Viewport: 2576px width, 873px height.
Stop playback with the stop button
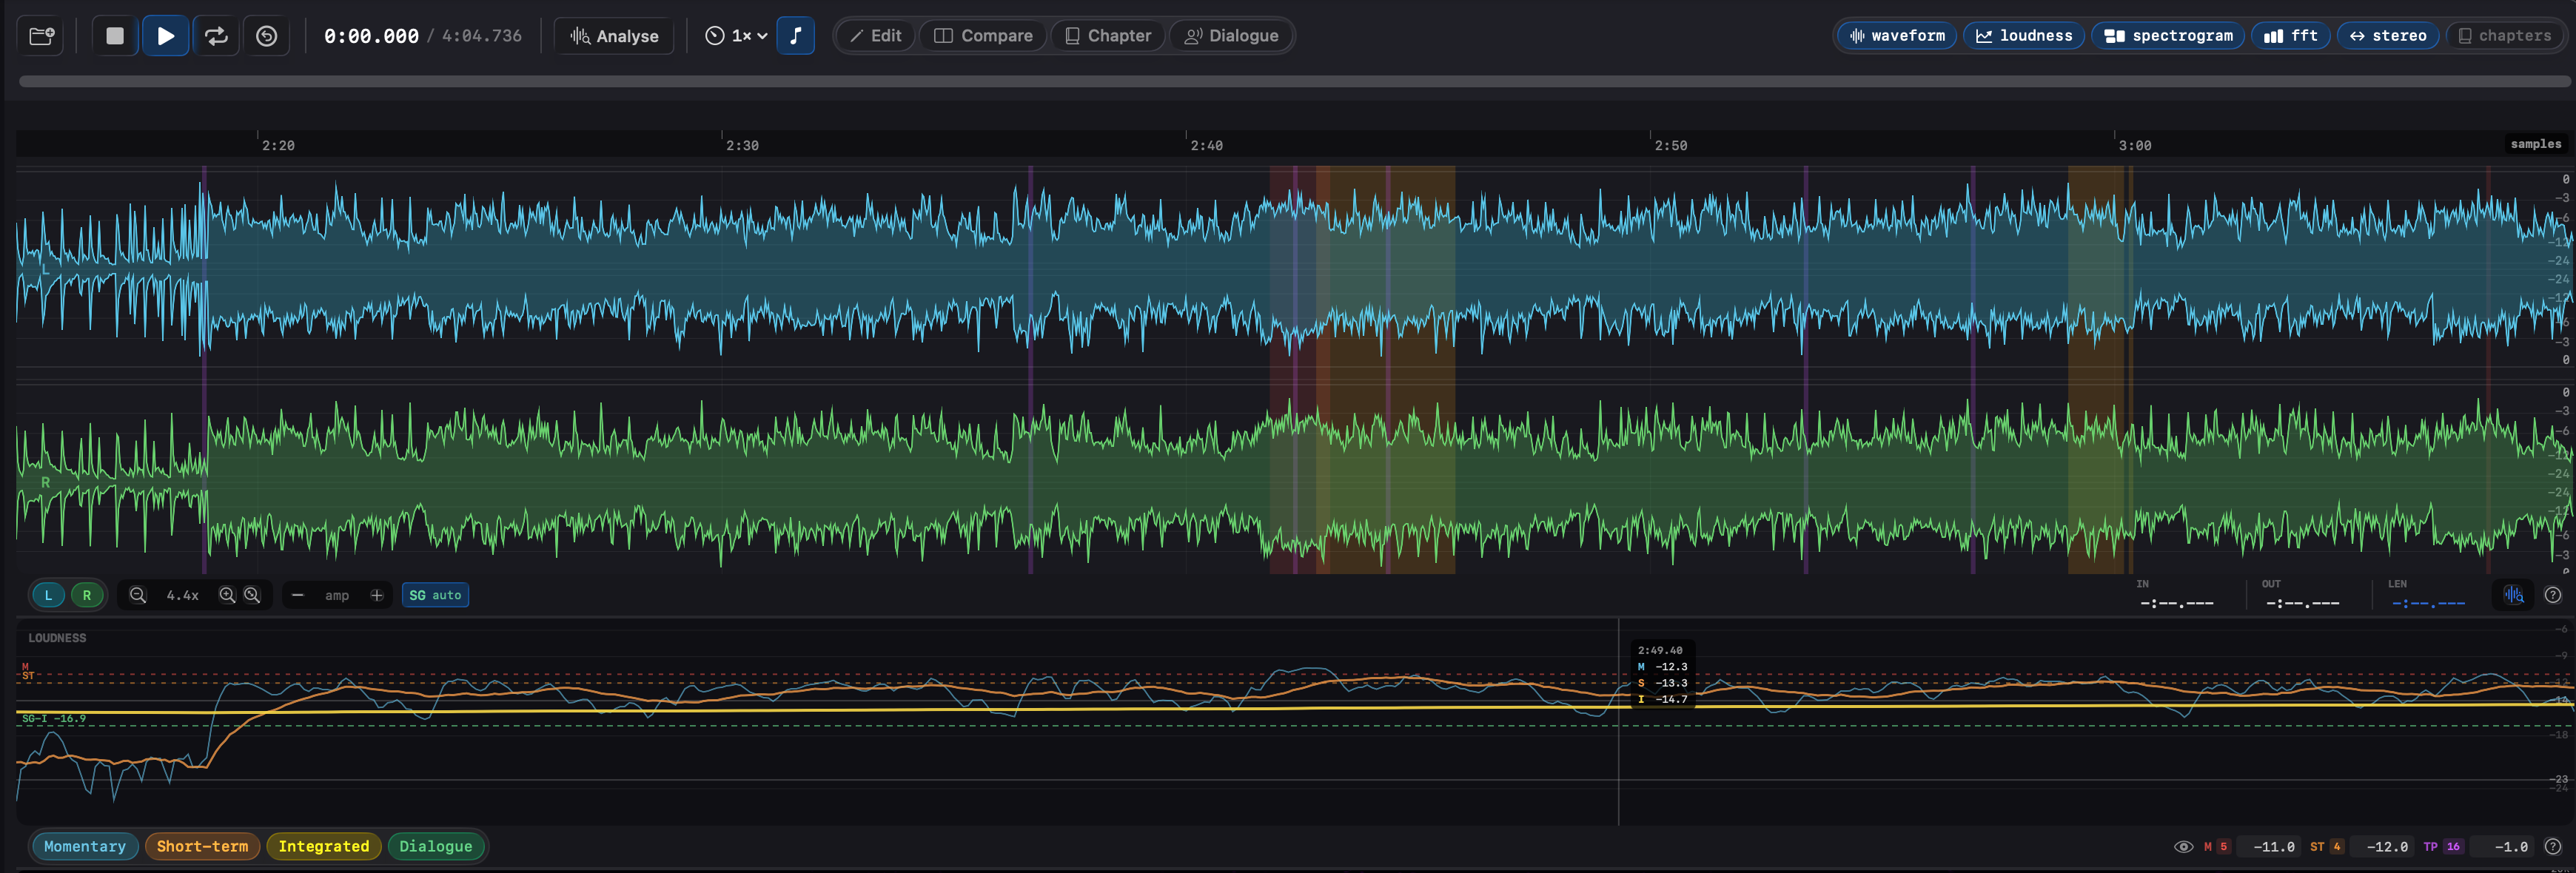pyautogui.click(x=115, y=36)
